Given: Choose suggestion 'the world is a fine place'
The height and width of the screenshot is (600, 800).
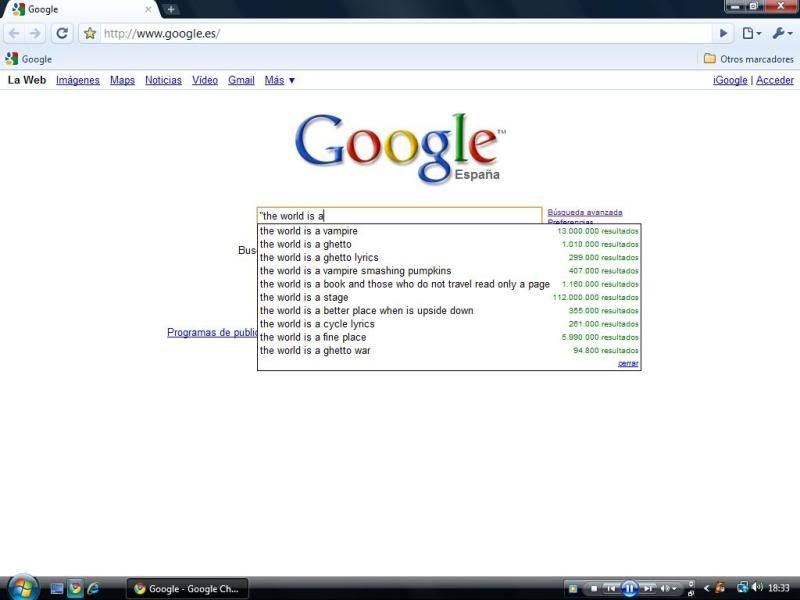Looking at the screenshot, I should click(x=449, y=337).
